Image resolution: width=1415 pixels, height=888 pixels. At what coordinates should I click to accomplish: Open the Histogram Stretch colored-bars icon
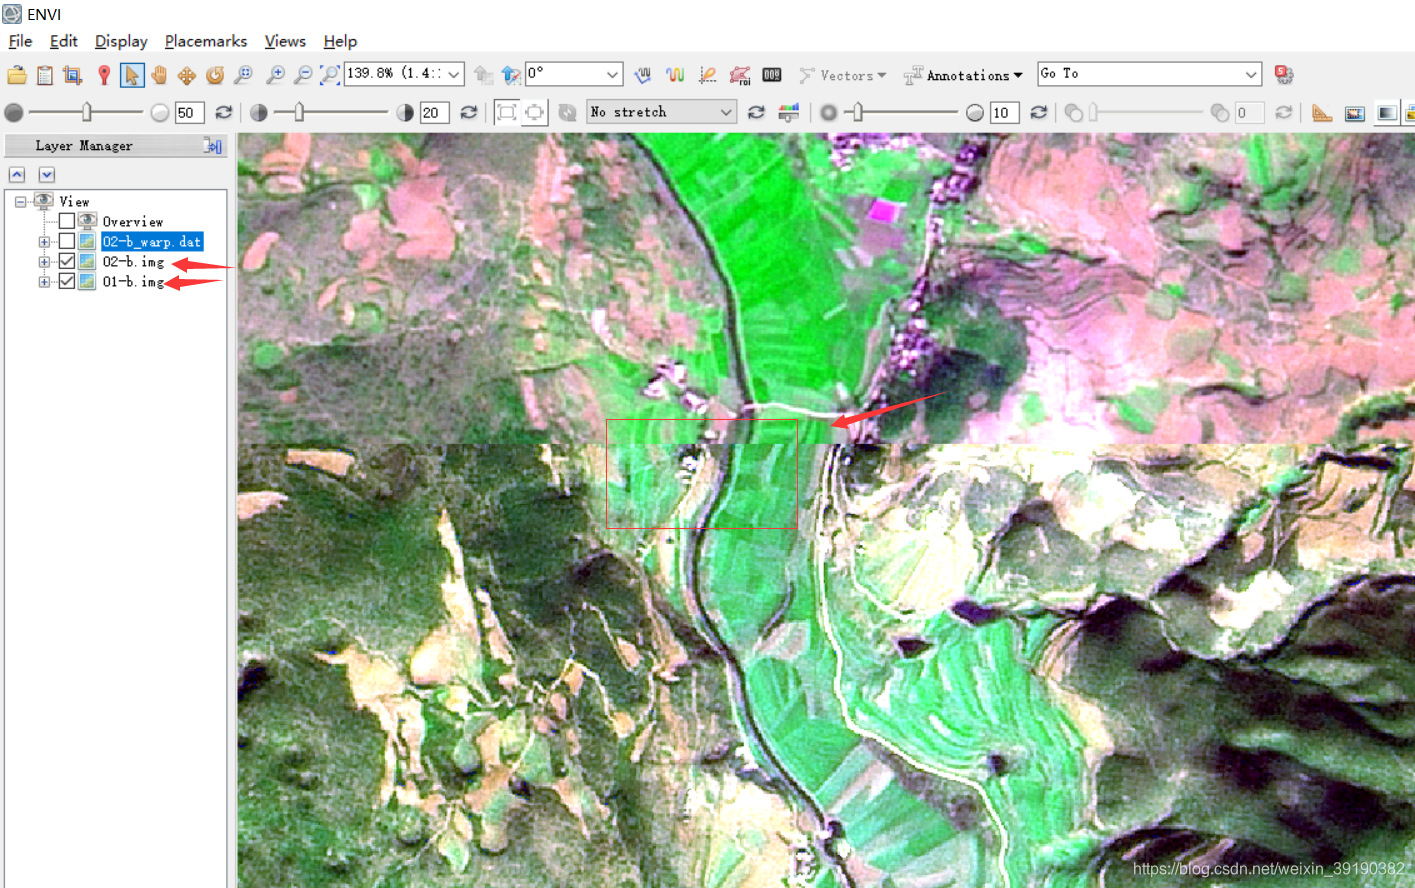[789, 113]
